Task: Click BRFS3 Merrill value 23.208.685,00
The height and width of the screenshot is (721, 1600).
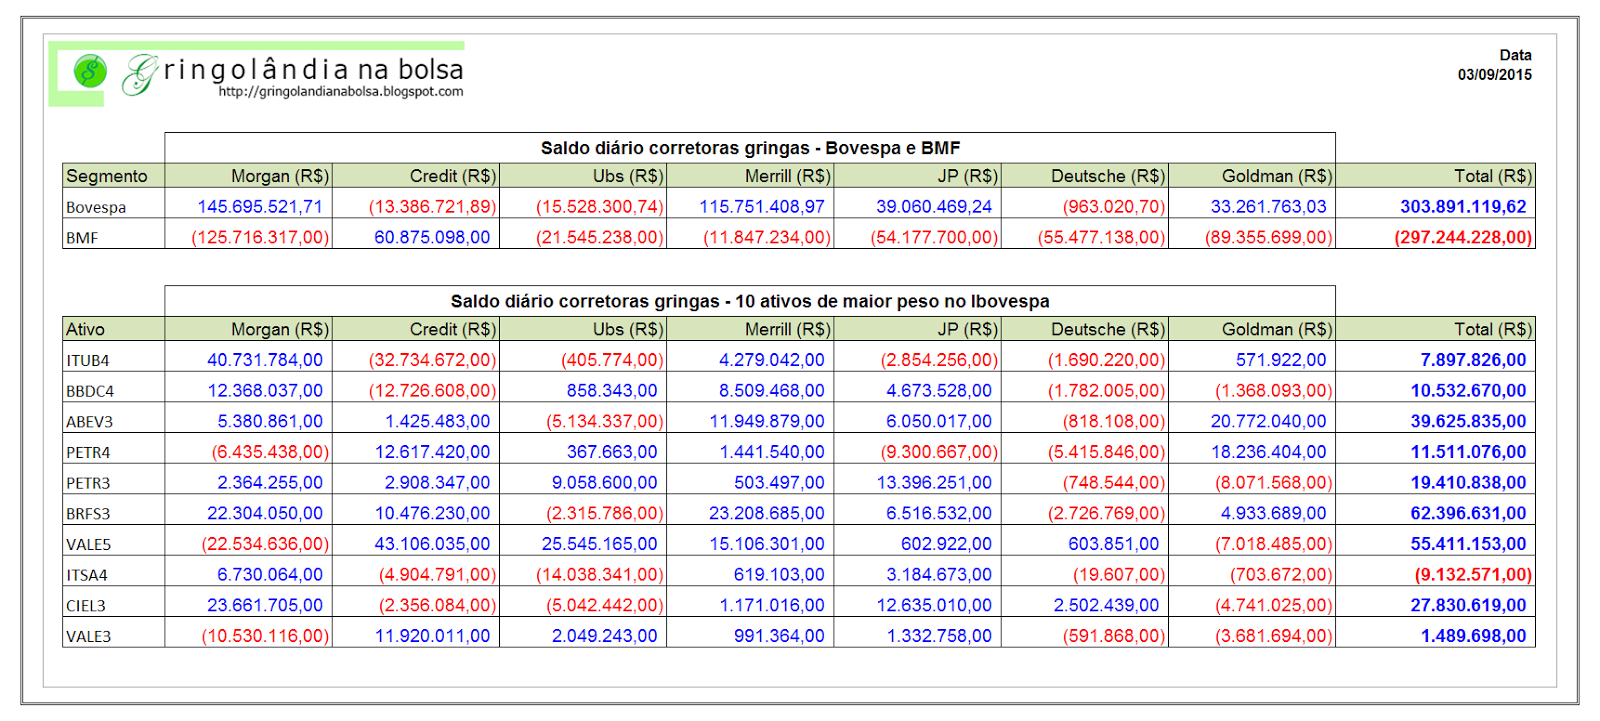Action: 767,514
